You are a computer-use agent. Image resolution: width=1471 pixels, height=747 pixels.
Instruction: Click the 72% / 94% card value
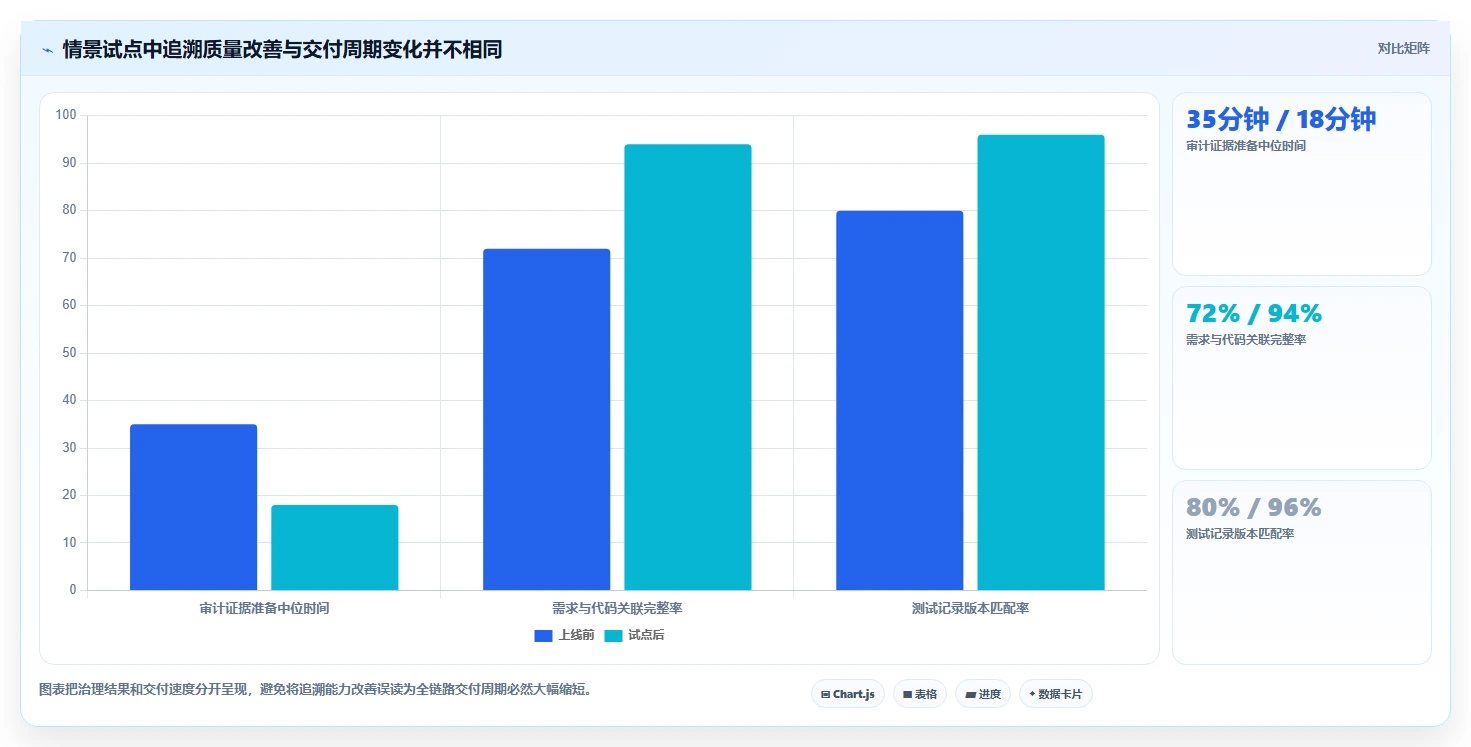[1254, 313]
